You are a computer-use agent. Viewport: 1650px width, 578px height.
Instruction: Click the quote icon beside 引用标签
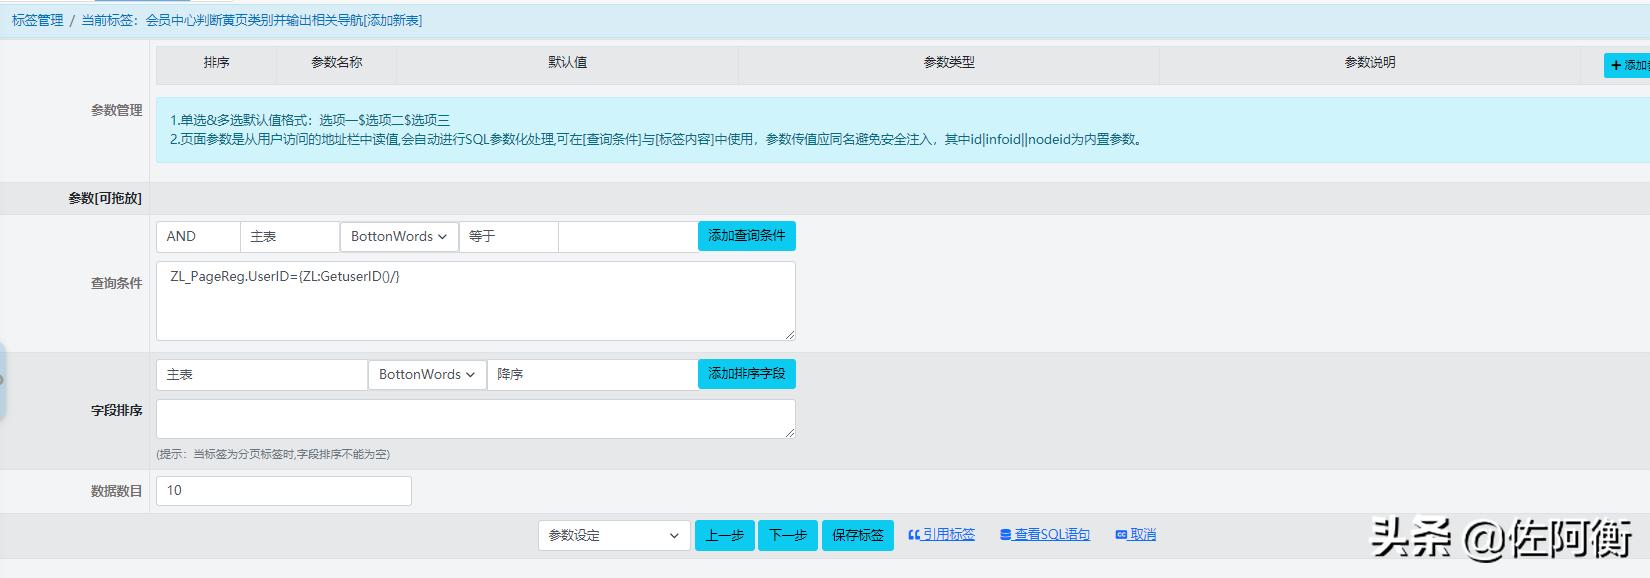(x=914, y=535)
